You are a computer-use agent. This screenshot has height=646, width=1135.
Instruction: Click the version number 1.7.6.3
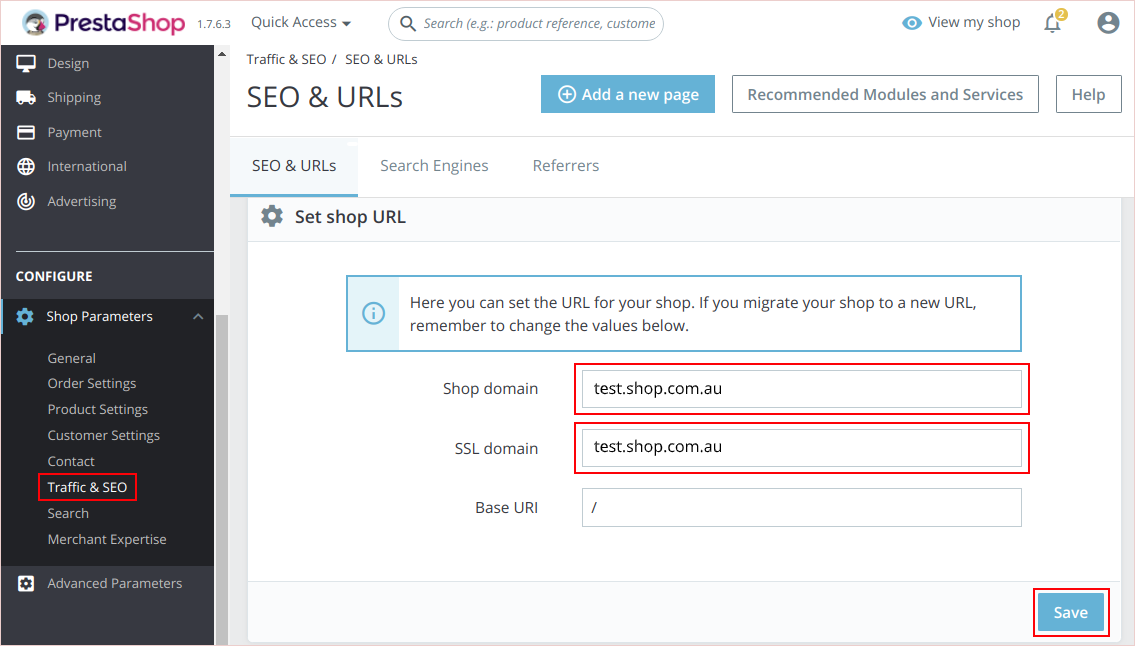(214, 24)
